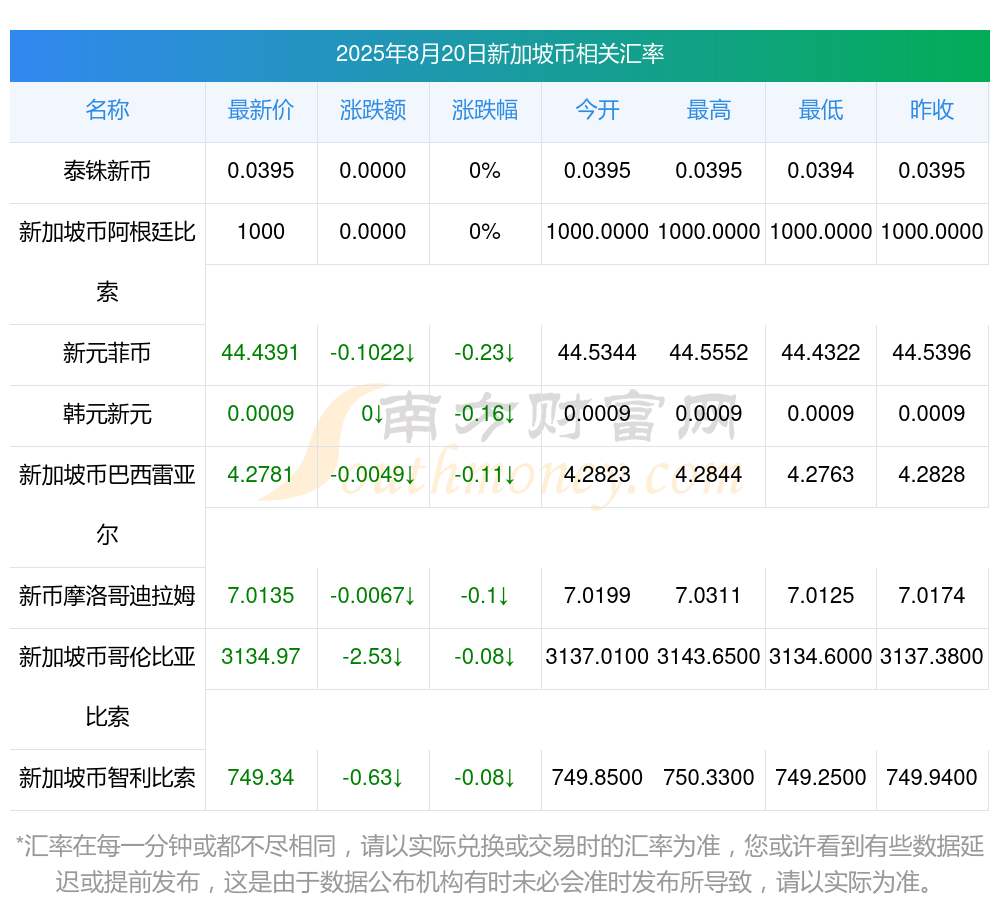Click latest price 3134.97
This screenshot has width=1000, height=913.
(x=260, y=656)
